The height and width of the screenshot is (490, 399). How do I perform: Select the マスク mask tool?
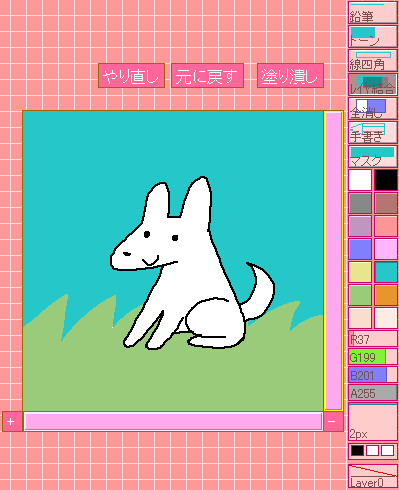(373, 156)
